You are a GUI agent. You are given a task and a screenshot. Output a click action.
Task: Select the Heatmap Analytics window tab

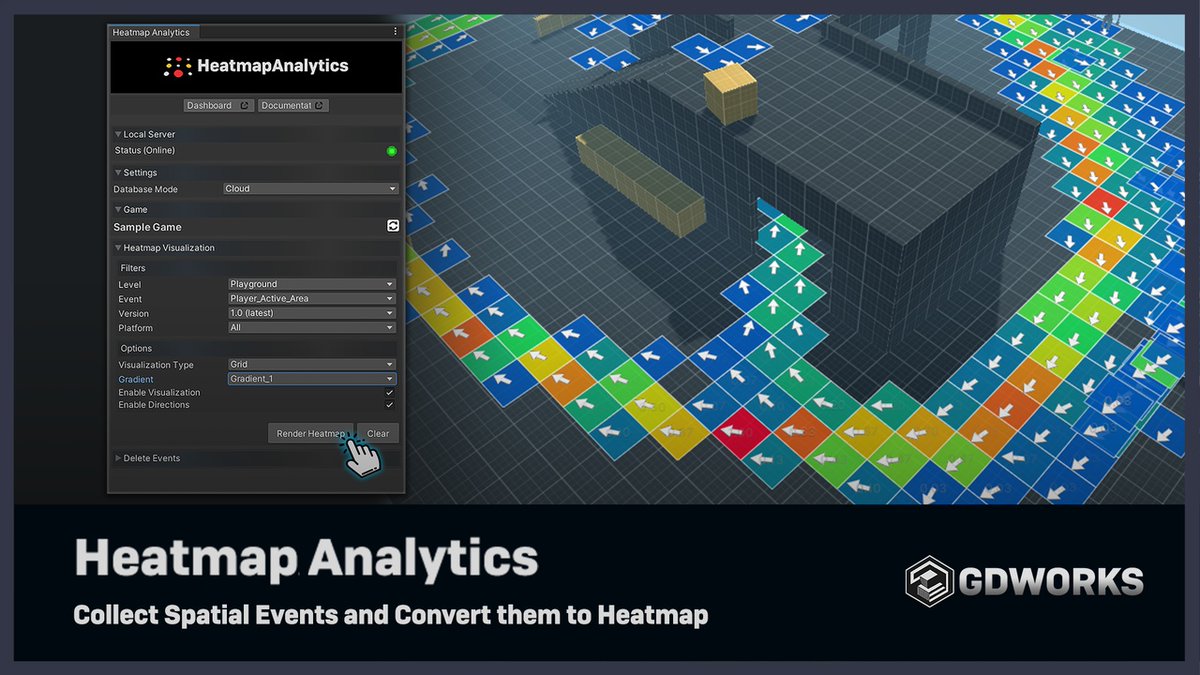[151, 32]
